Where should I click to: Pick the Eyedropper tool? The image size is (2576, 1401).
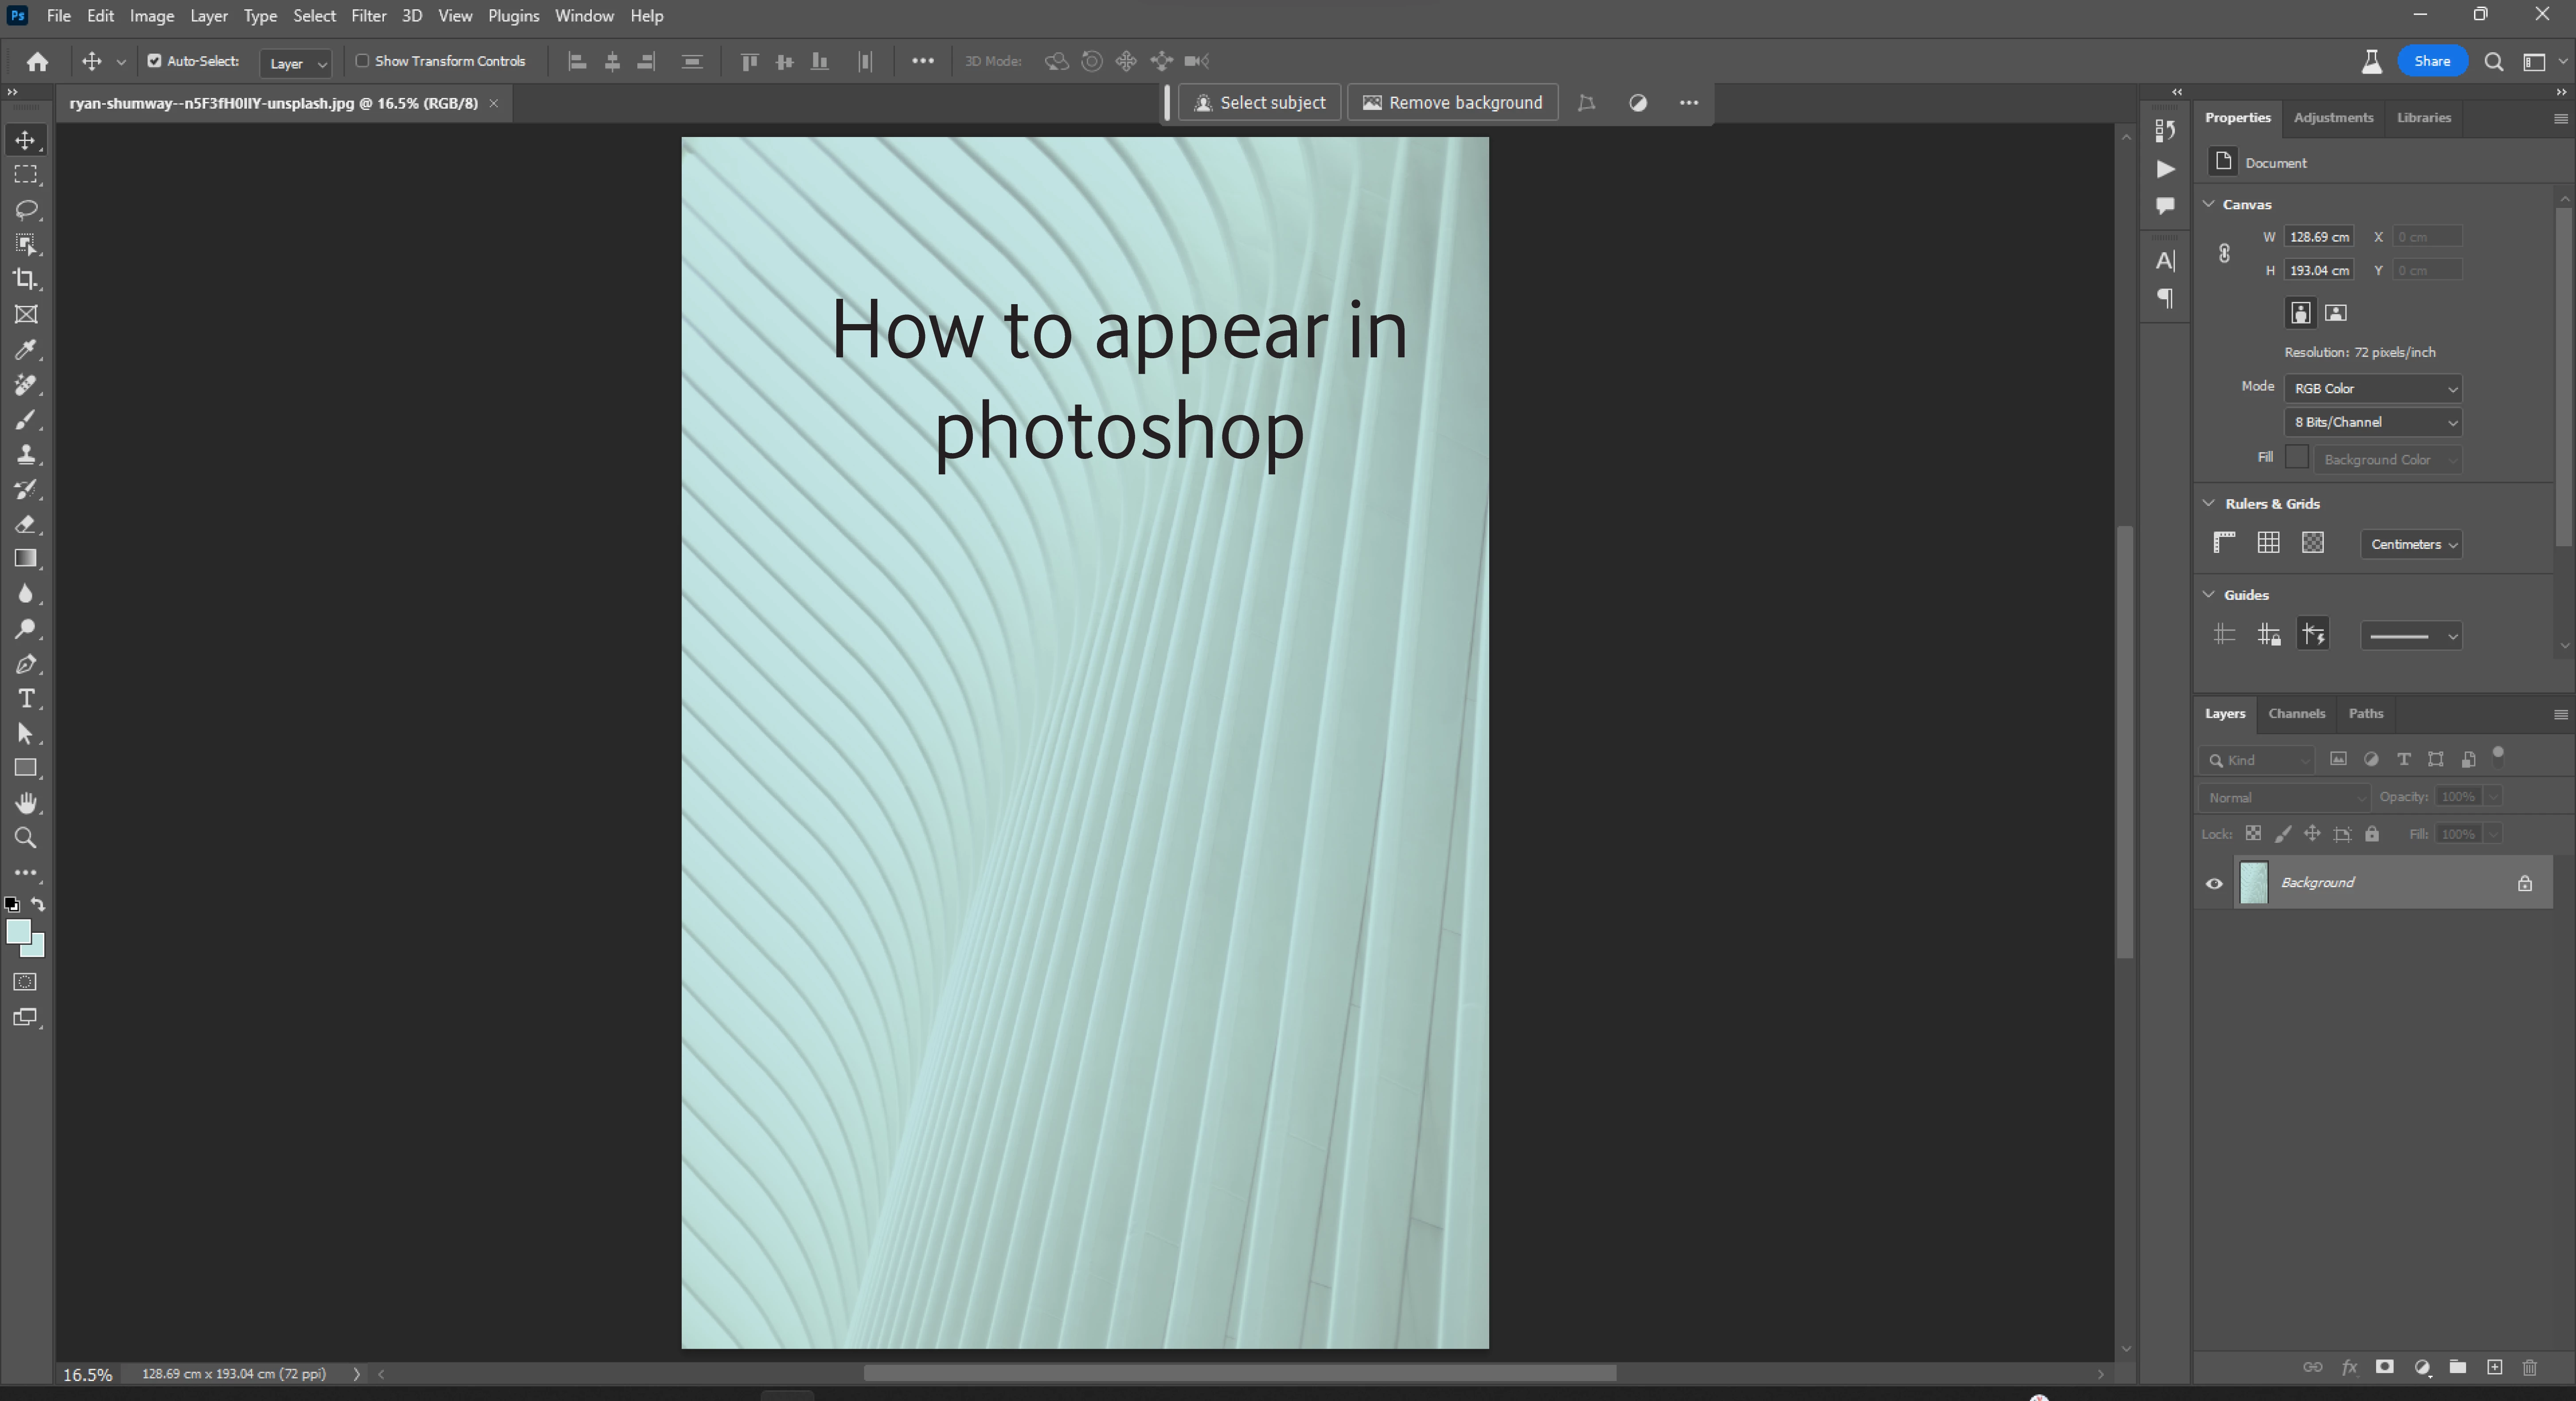[x=26, y=350]
